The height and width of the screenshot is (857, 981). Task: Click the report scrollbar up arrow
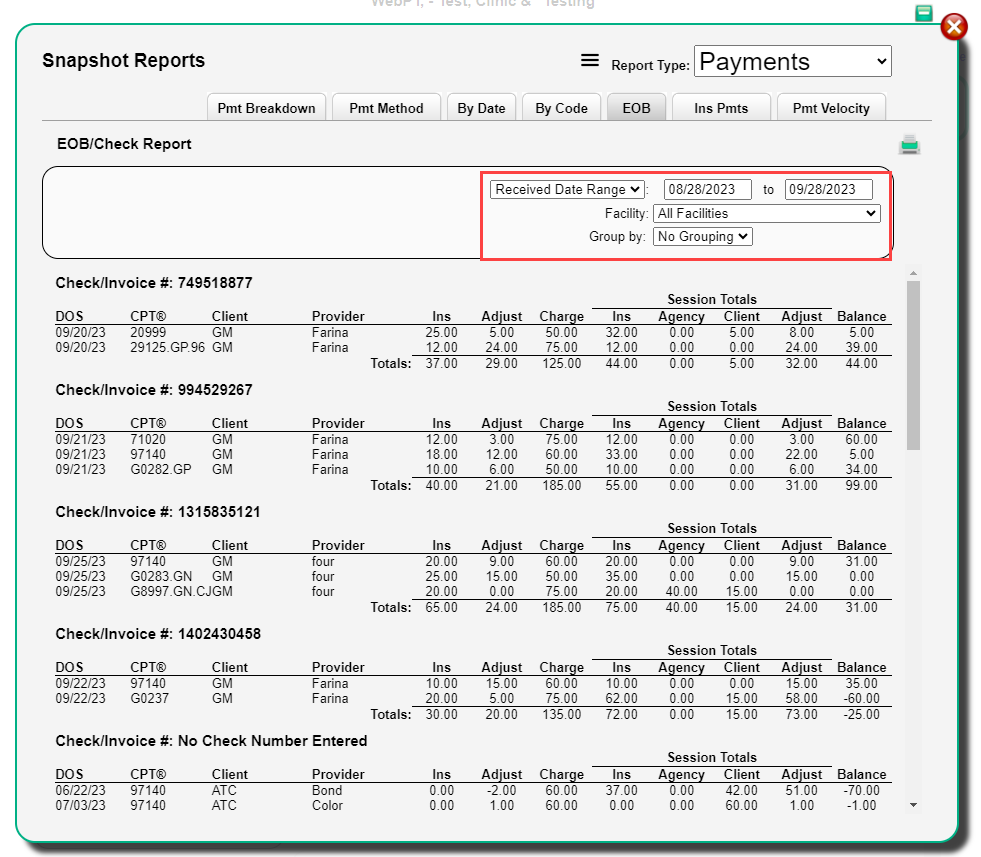tap(913, 273)
